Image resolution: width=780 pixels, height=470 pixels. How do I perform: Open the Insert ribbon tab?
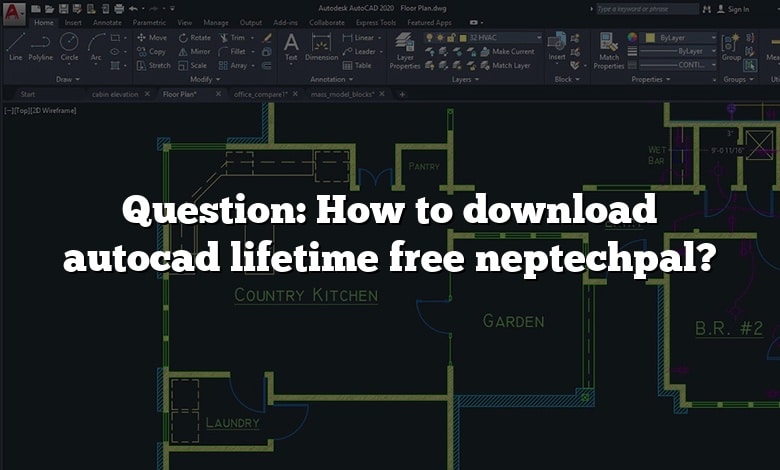coord(73,22)
